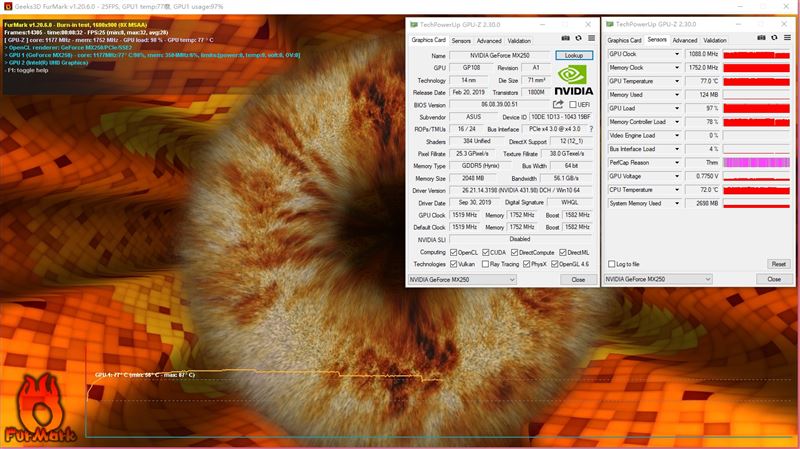Click the GPU Clock red history graph

(756, 54)
